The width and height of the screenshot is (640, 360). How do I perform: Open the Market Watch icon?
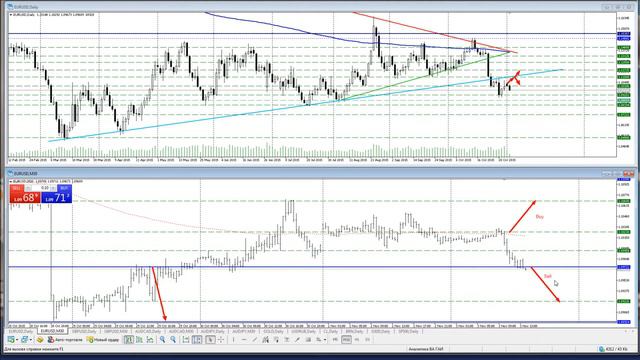40,340
